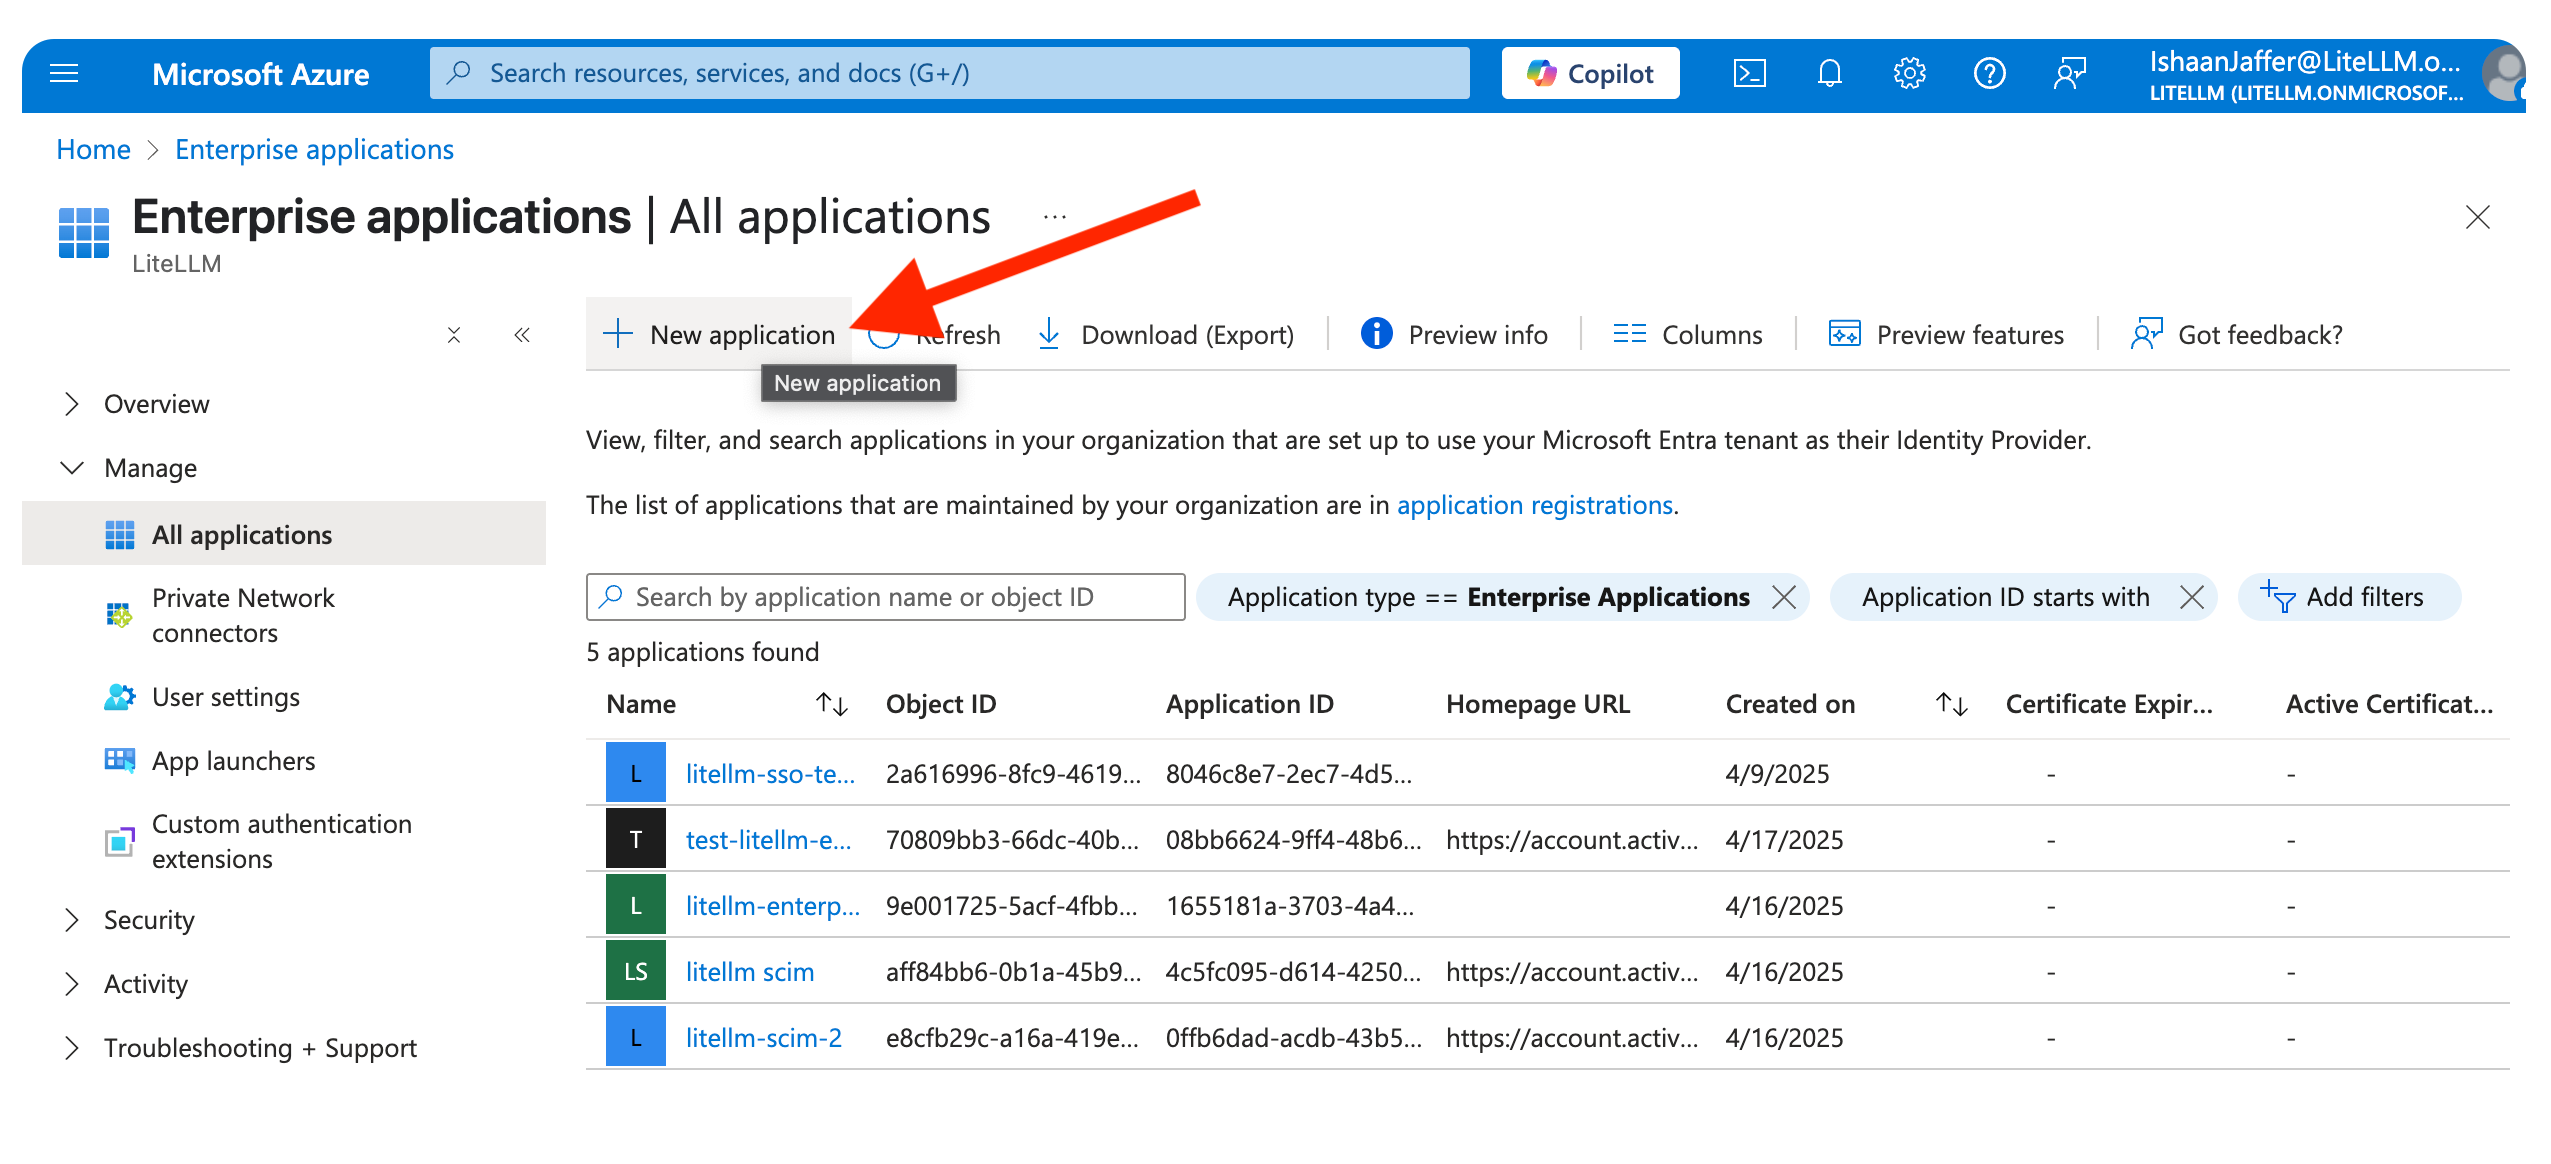Sort by the Name column arrows
Viewport: 2551px width, 1164px height.
click(831, 704)
